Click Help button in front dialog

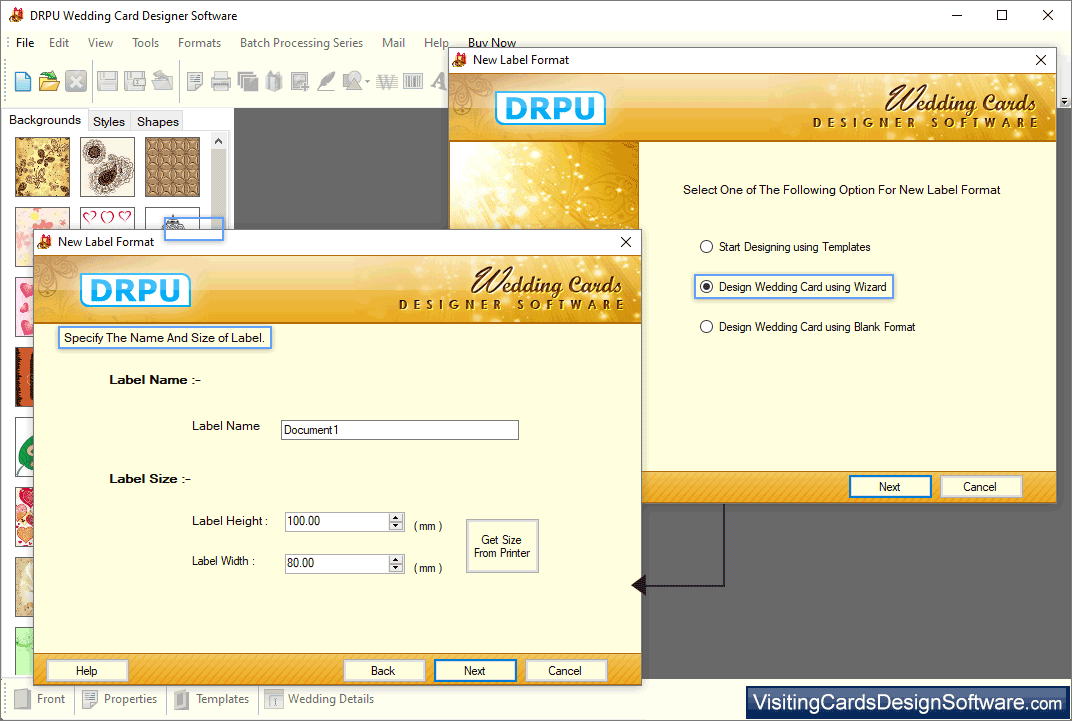[87, 670]
